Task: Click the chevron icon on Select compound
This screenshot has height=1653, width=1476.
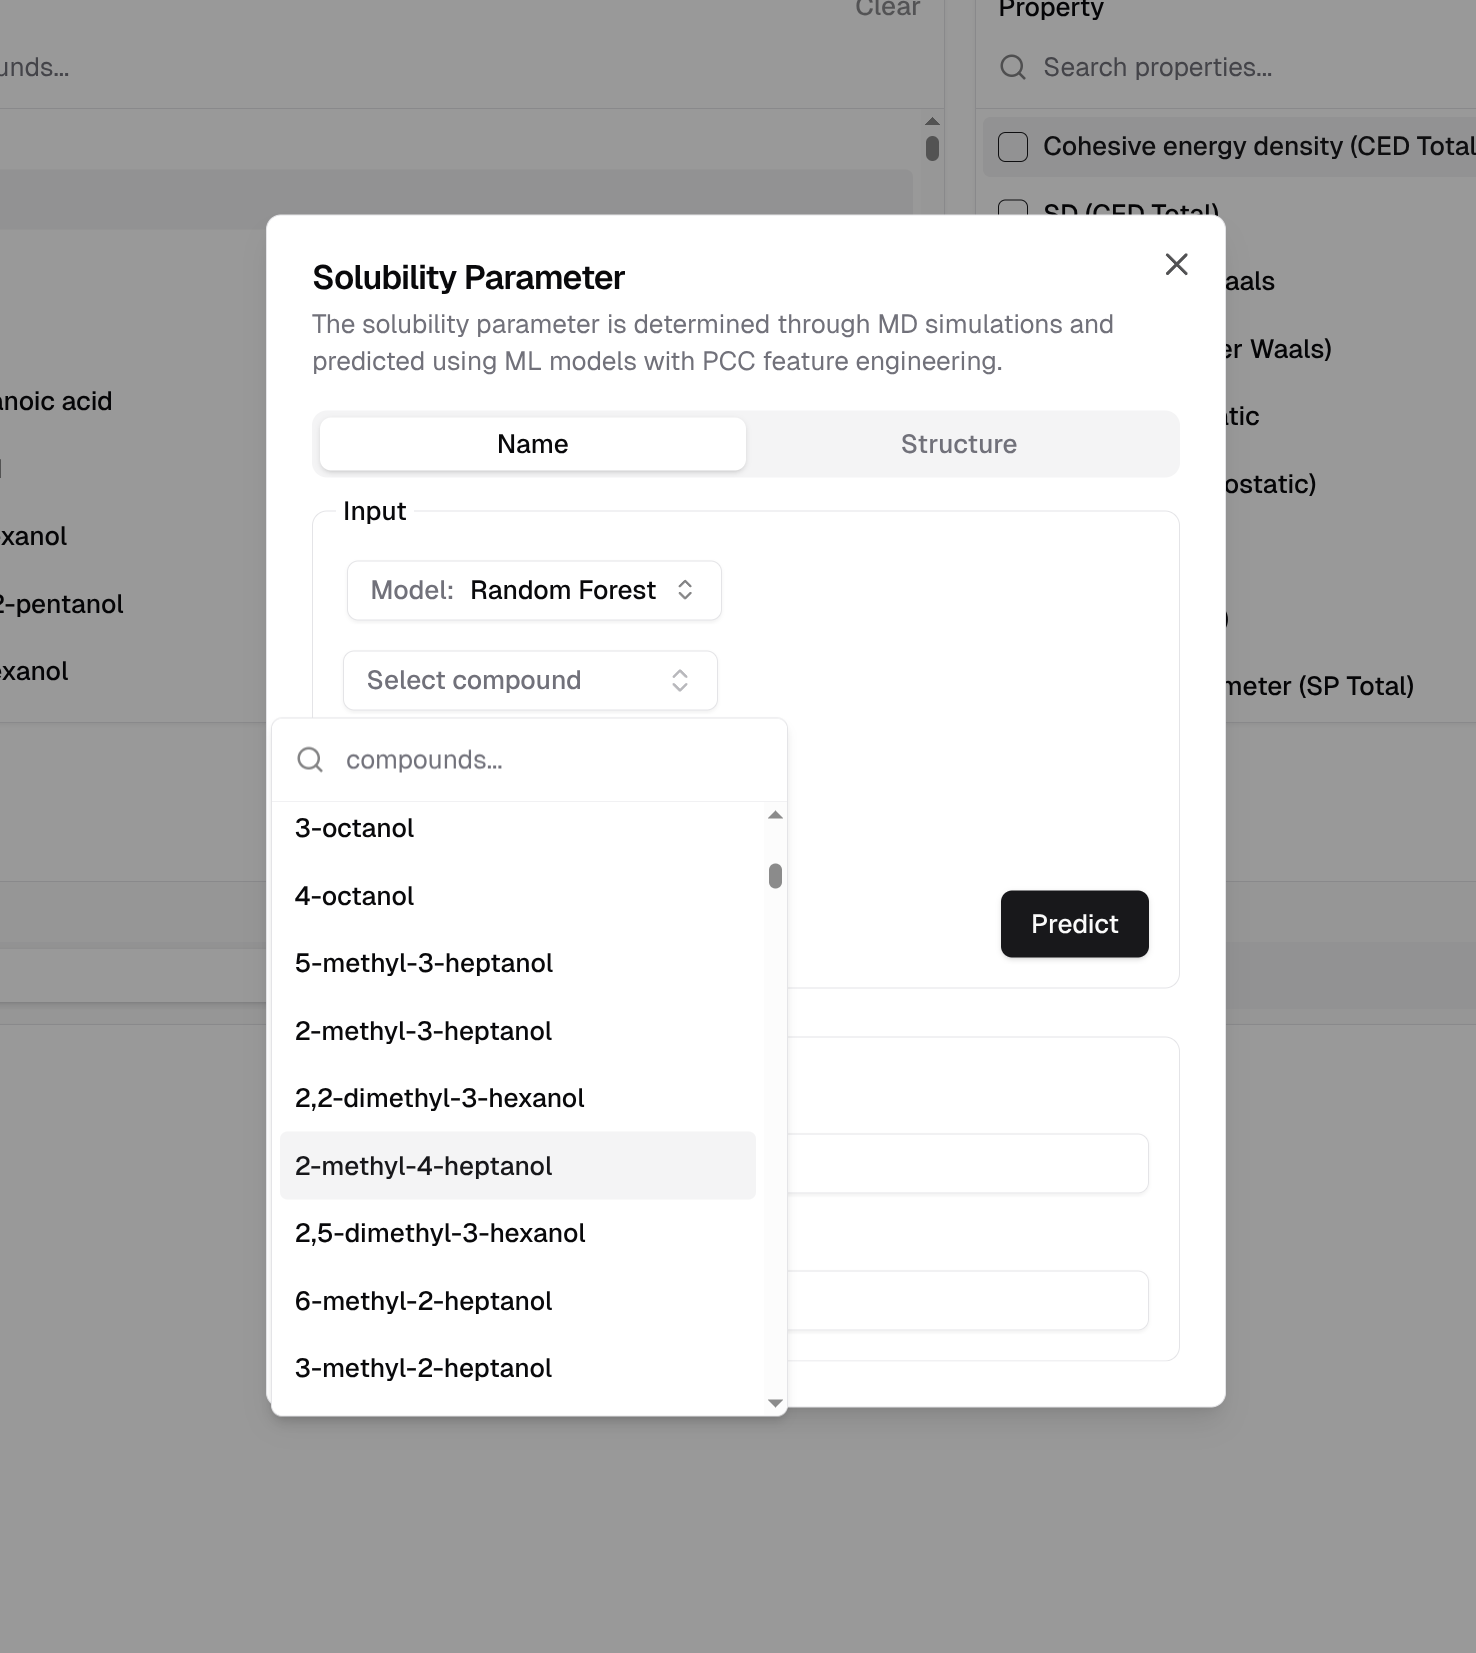Action: [680, 680]
